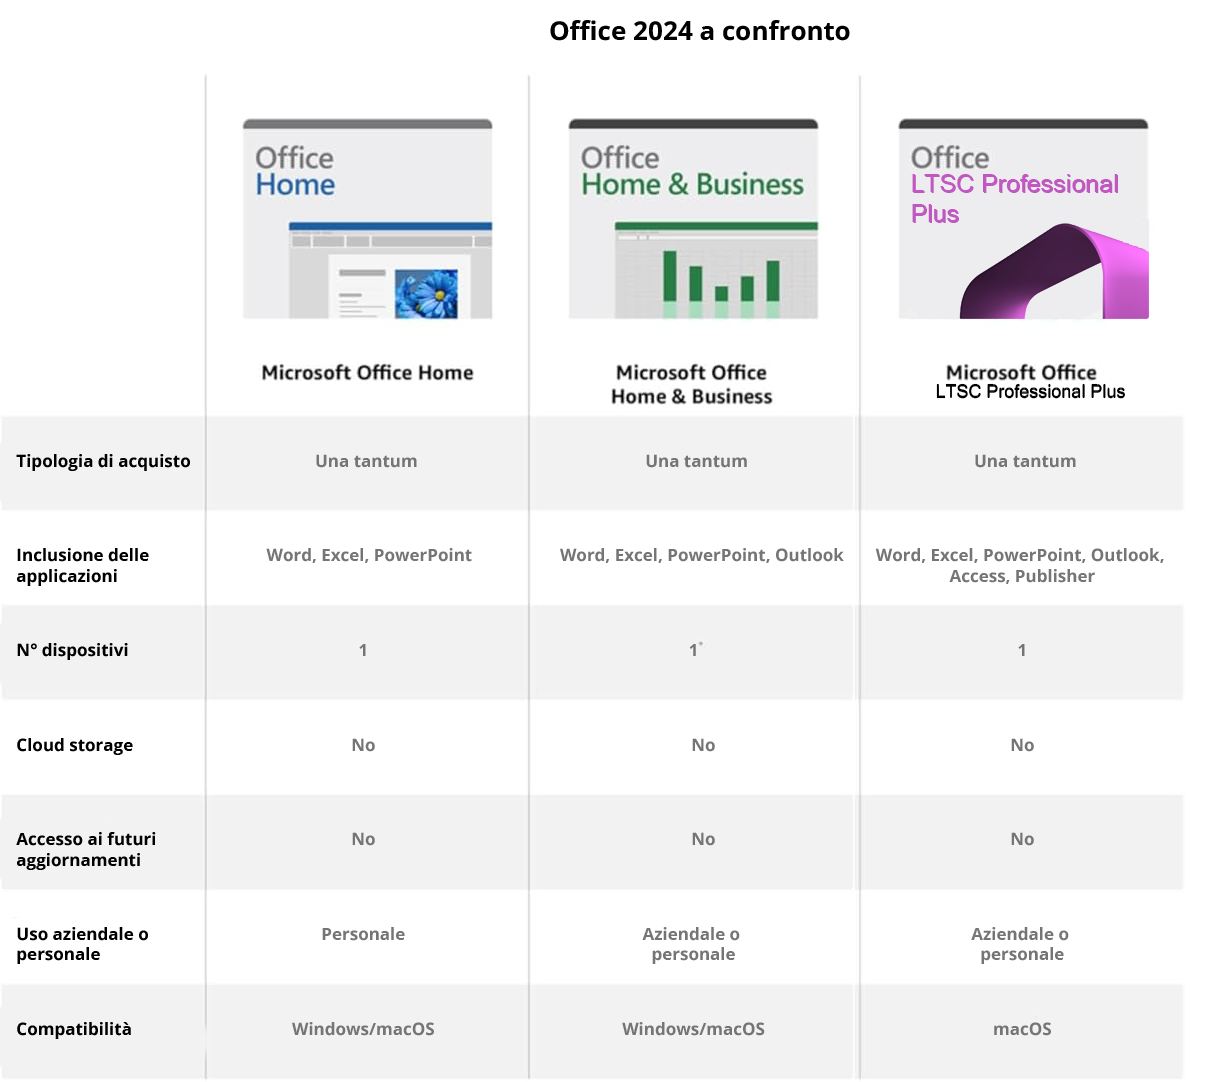Open the Microsoft Office Home title
Viewport: 1221px width, 1082px height.
point(367,373)
